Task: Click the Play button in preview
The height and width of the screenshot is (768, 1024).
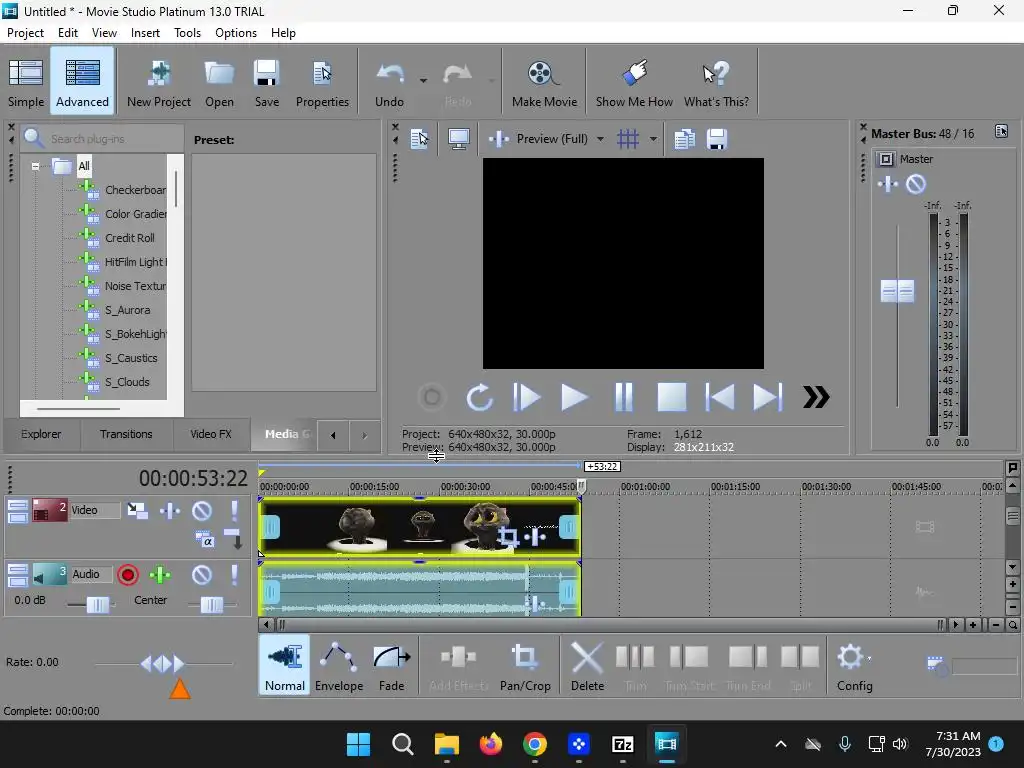Action: point(575,397)
